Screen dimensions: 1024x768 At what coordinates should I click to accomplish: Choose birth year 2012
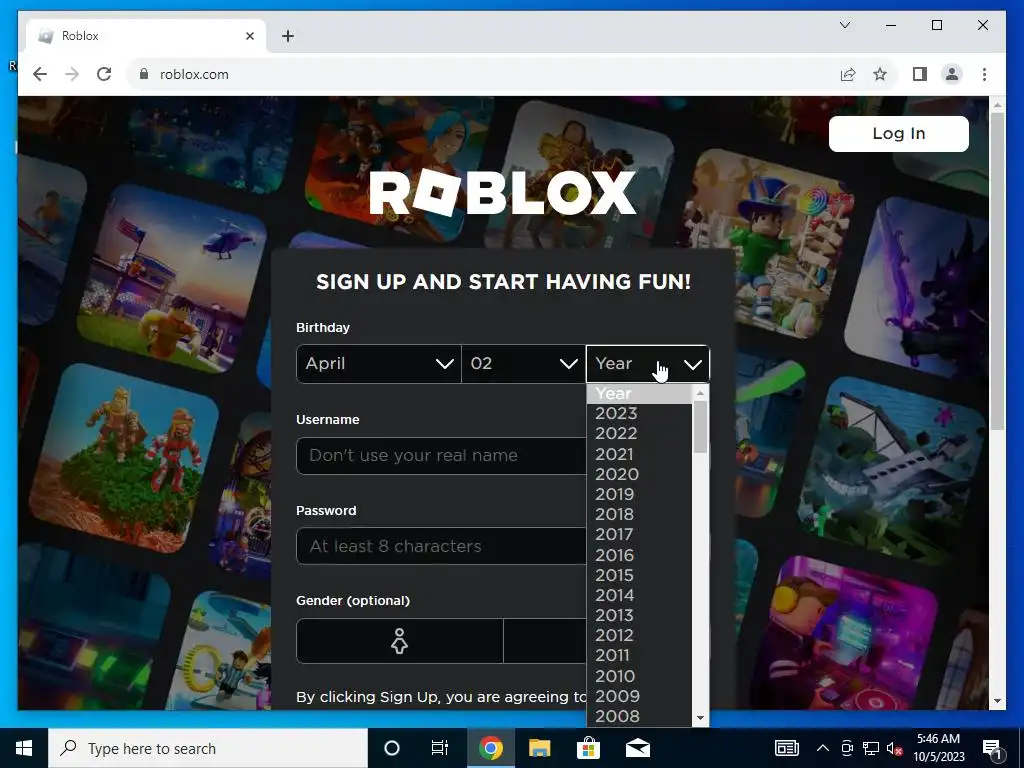click(x=639, y=635)
